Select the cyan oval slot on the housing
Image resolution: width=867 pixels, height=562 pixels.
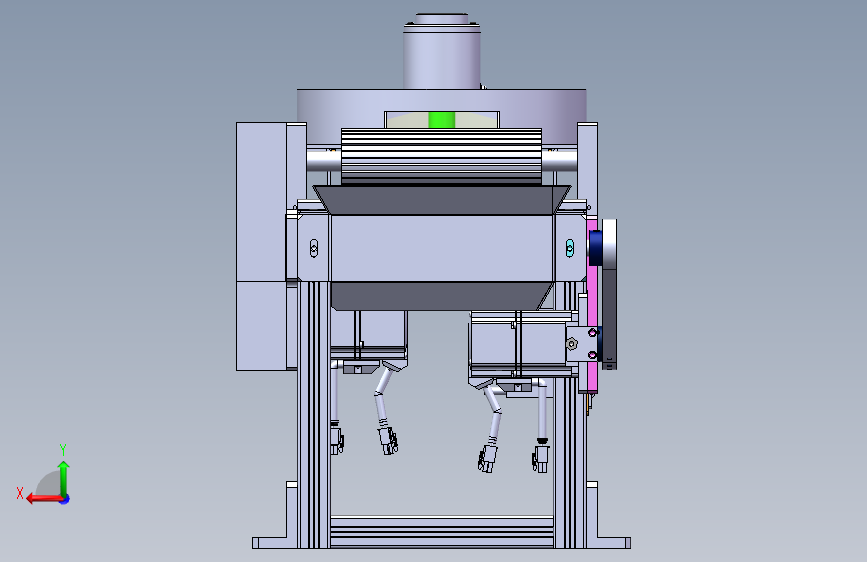pos(570,248)
